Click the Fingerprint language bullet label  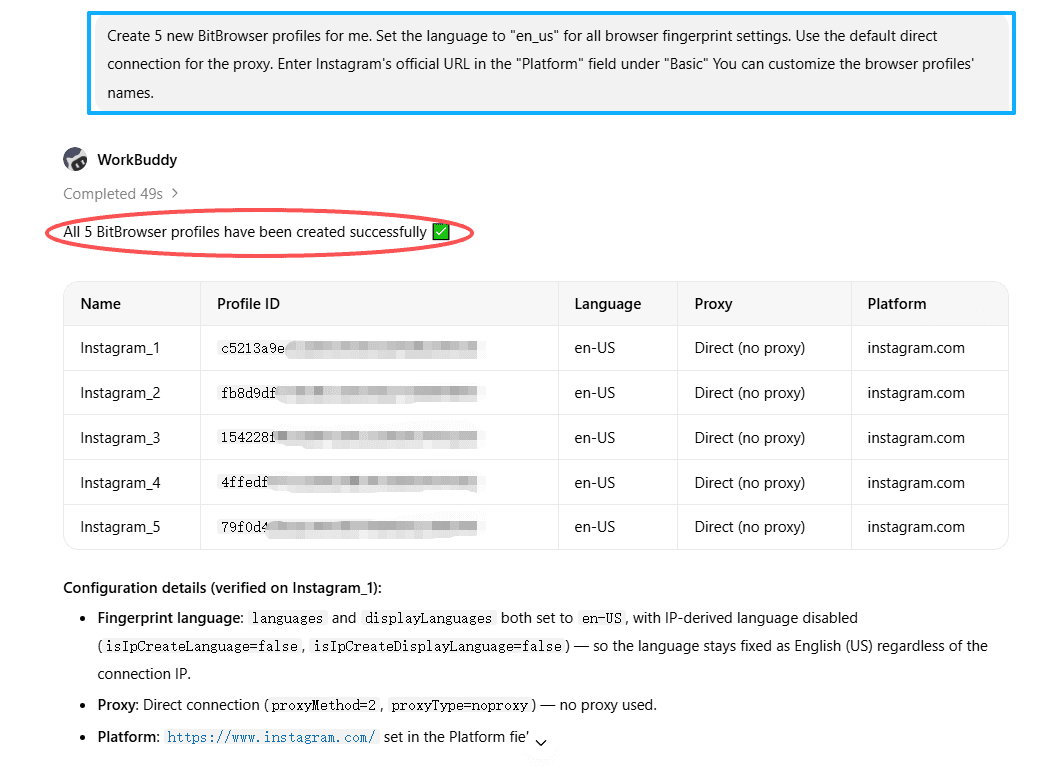[x=170, y=618]
